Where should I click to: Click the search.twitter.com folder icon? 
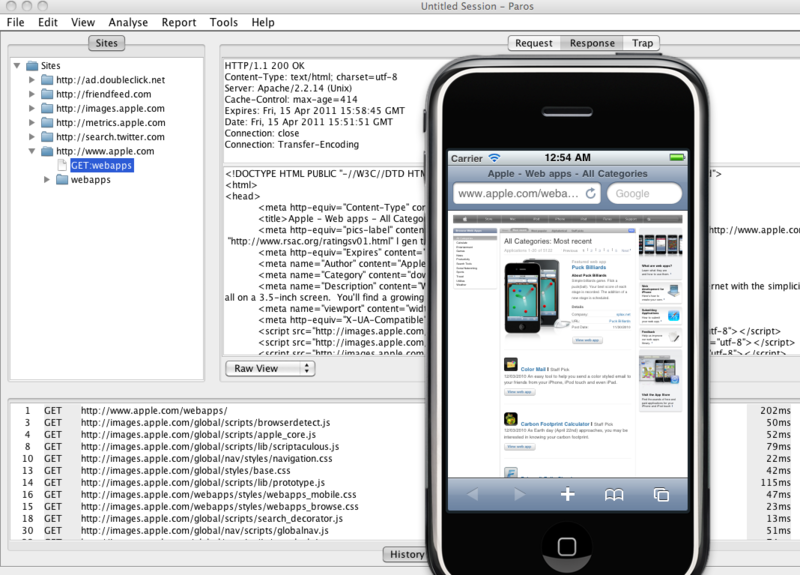point(47,137)
